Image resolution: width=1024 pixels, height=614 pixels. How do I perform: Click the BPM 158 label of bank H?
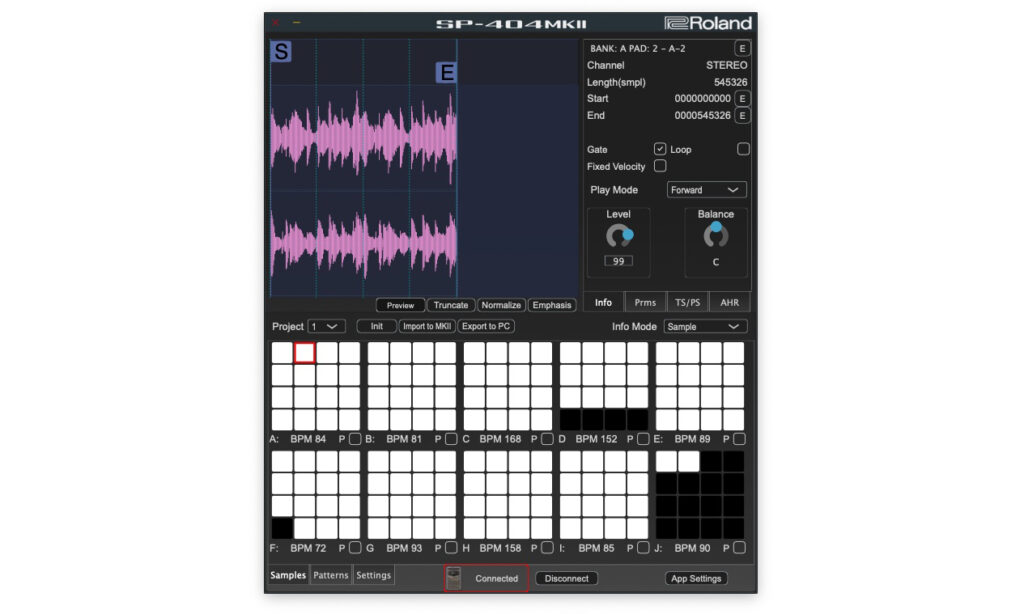(x=500, y=548)
